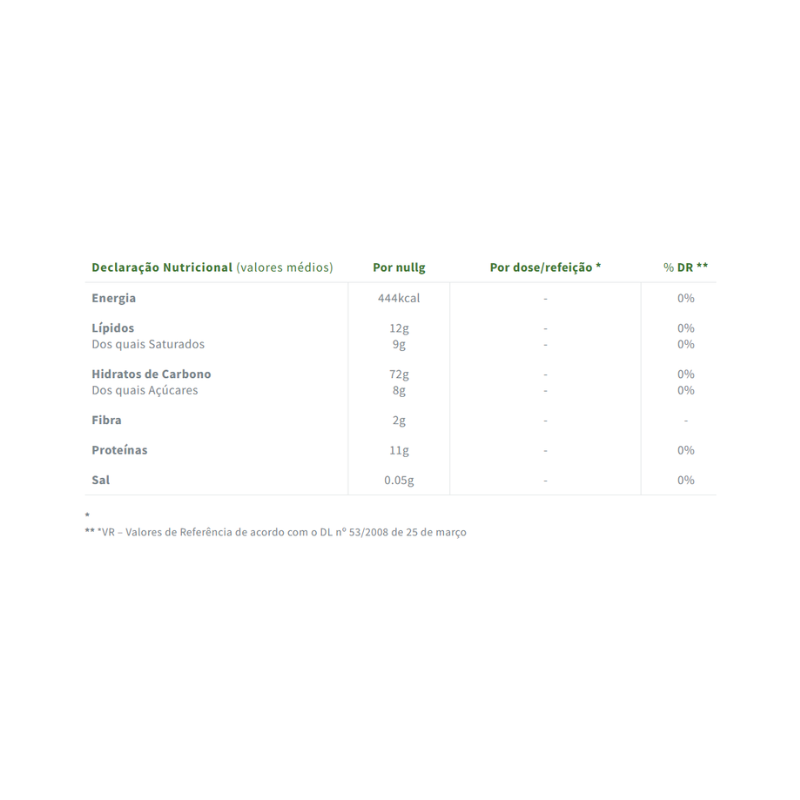800x800 pixels.
Task: Select the Dos quais Saturados label
Action: click(148, 344)
